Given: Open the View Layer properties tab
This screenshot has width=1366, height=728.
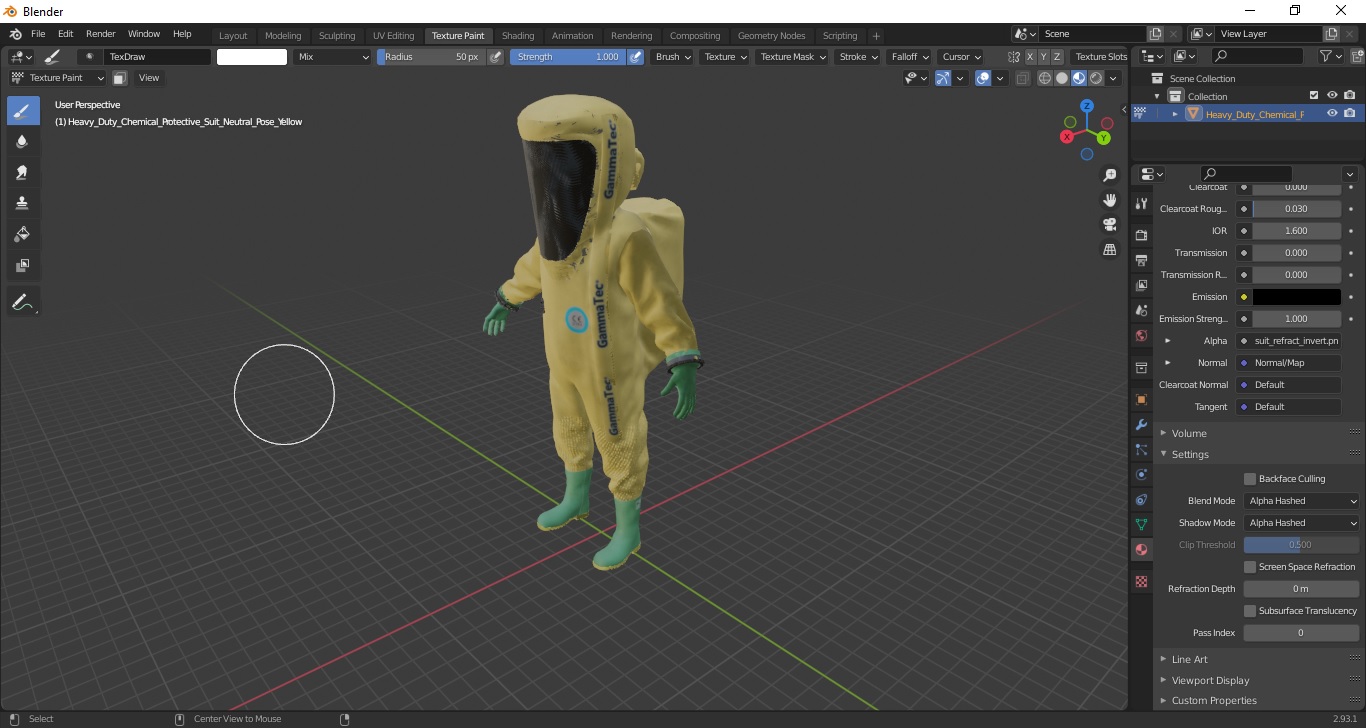Looking at the screenshot, I should 1141,285.
